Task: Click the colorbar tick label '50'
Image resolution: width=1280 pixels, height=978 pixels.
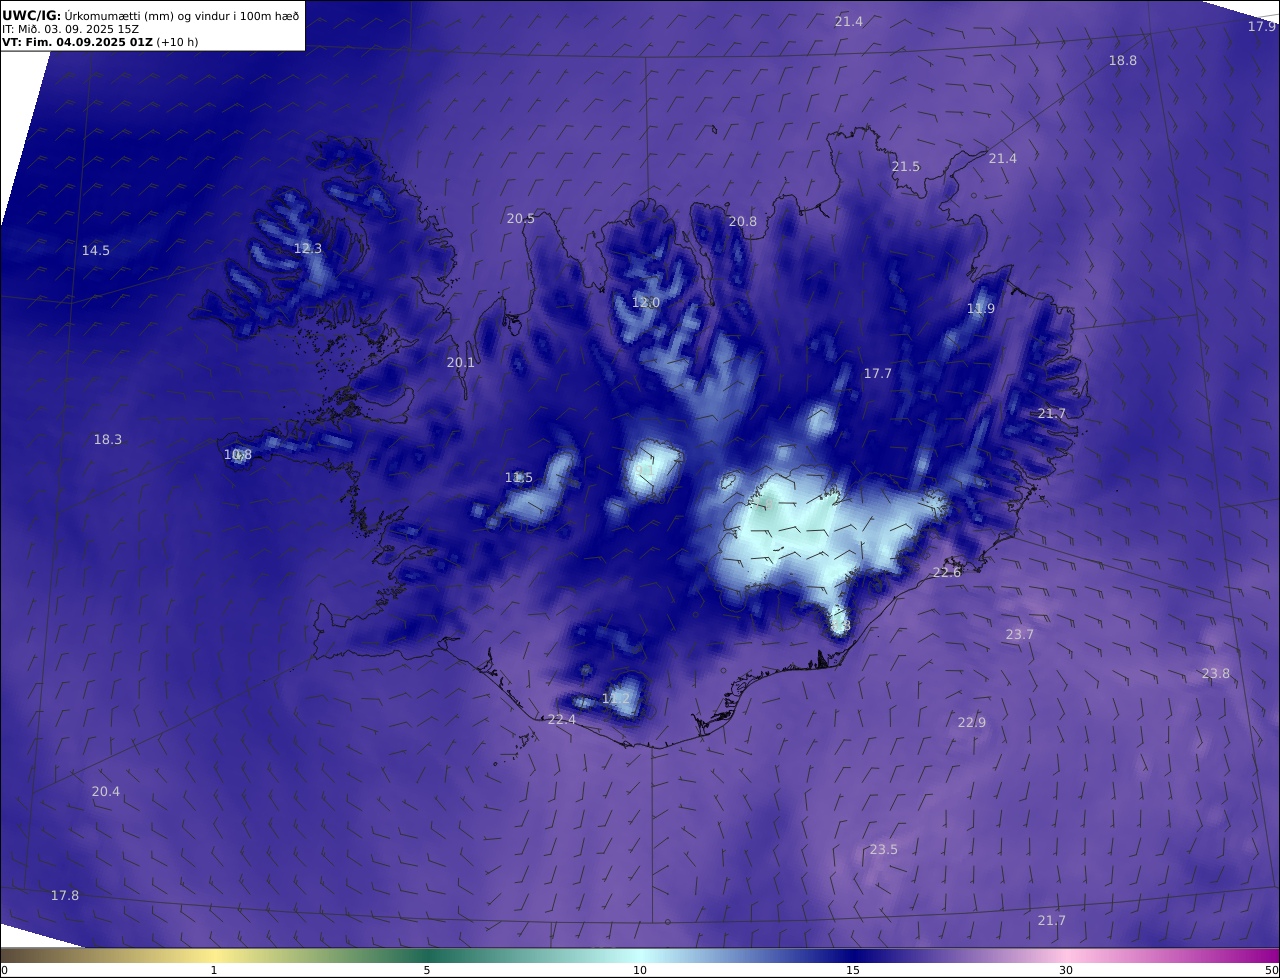Action: click(1271, 970)
